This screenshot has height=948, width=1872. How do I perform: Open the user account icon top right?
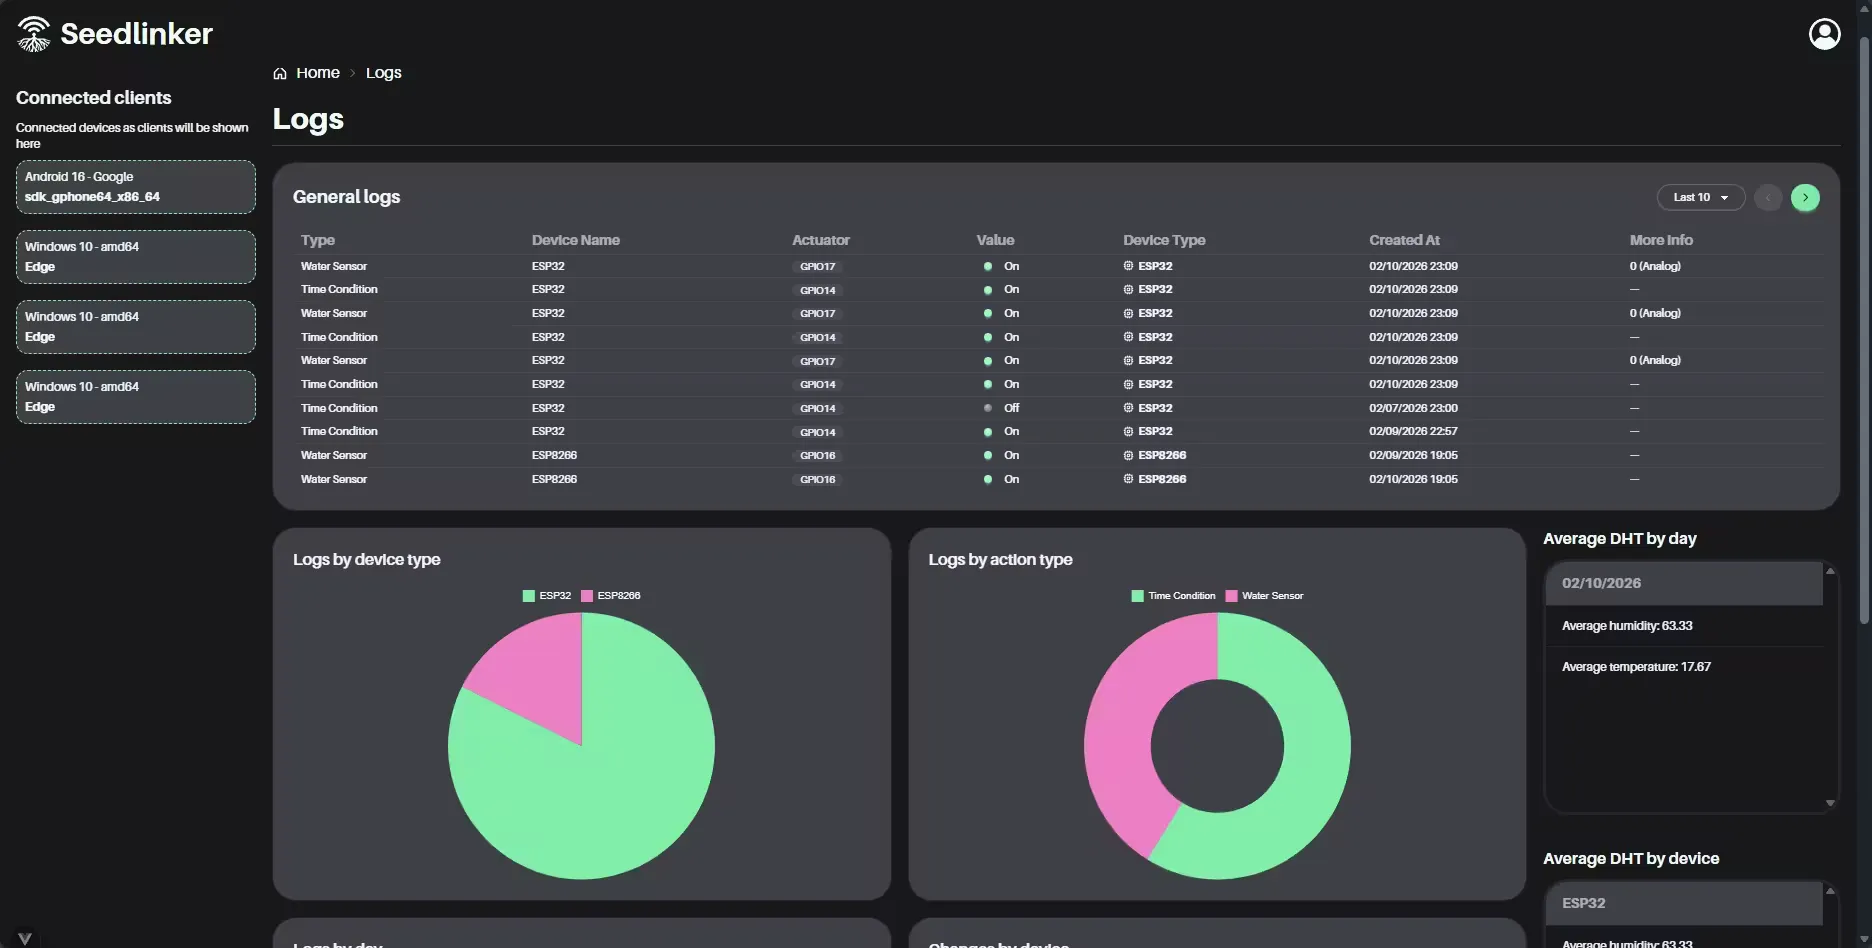(1824, 33)
